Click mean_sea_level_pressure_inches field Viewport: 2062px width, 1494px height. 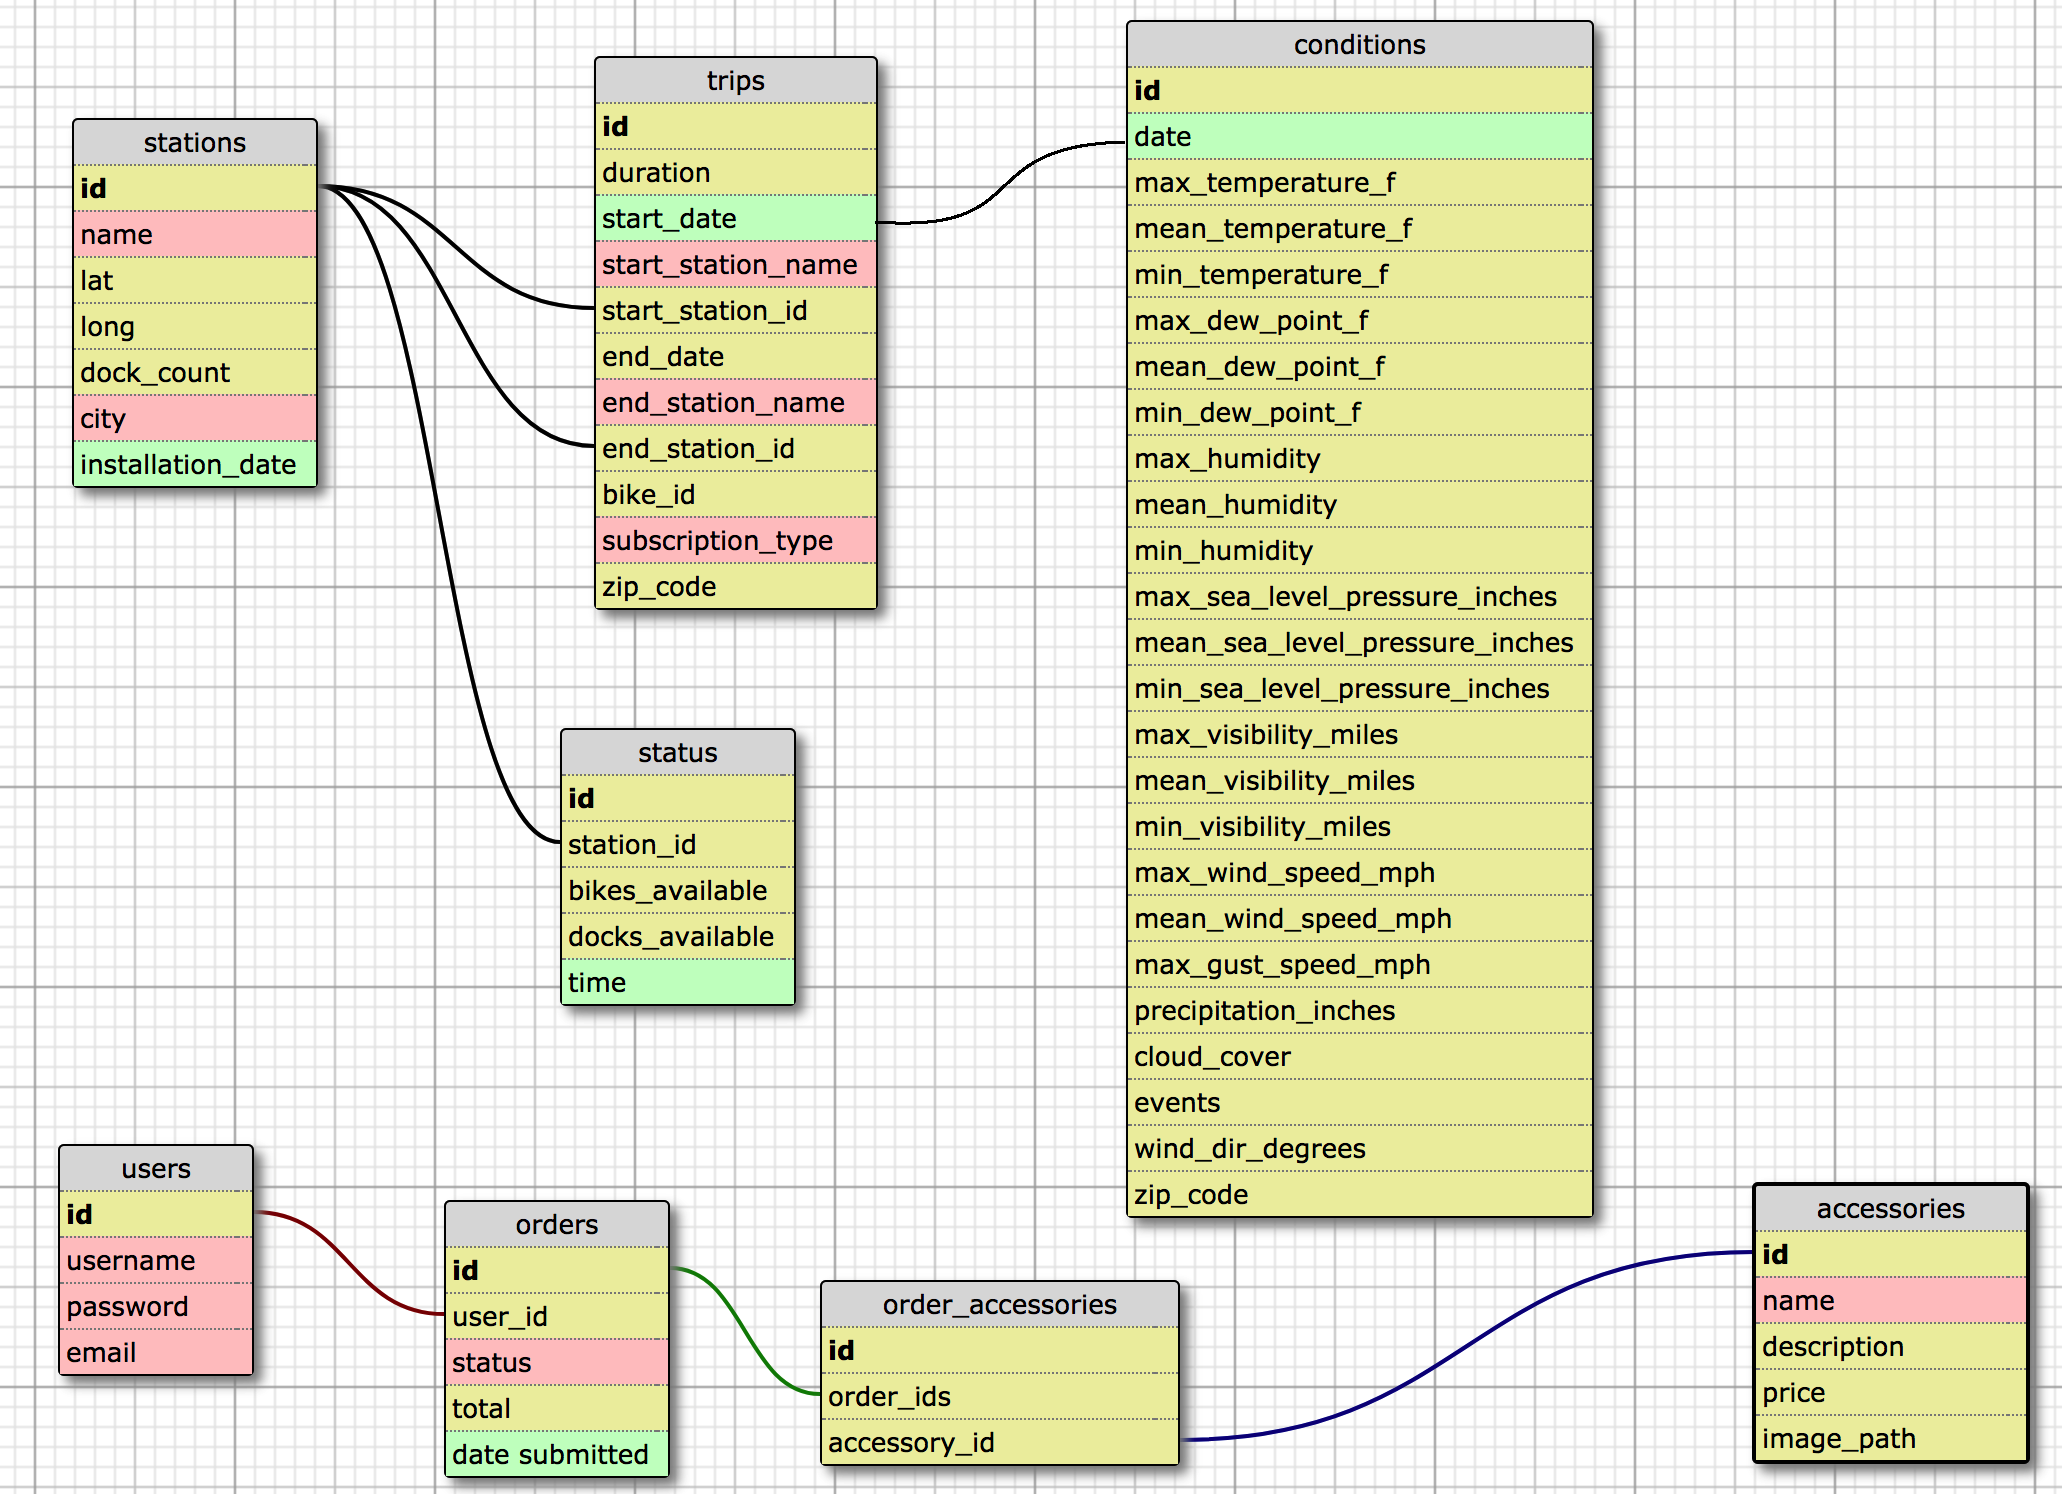pyautogui.click(x=1360, y=642)
